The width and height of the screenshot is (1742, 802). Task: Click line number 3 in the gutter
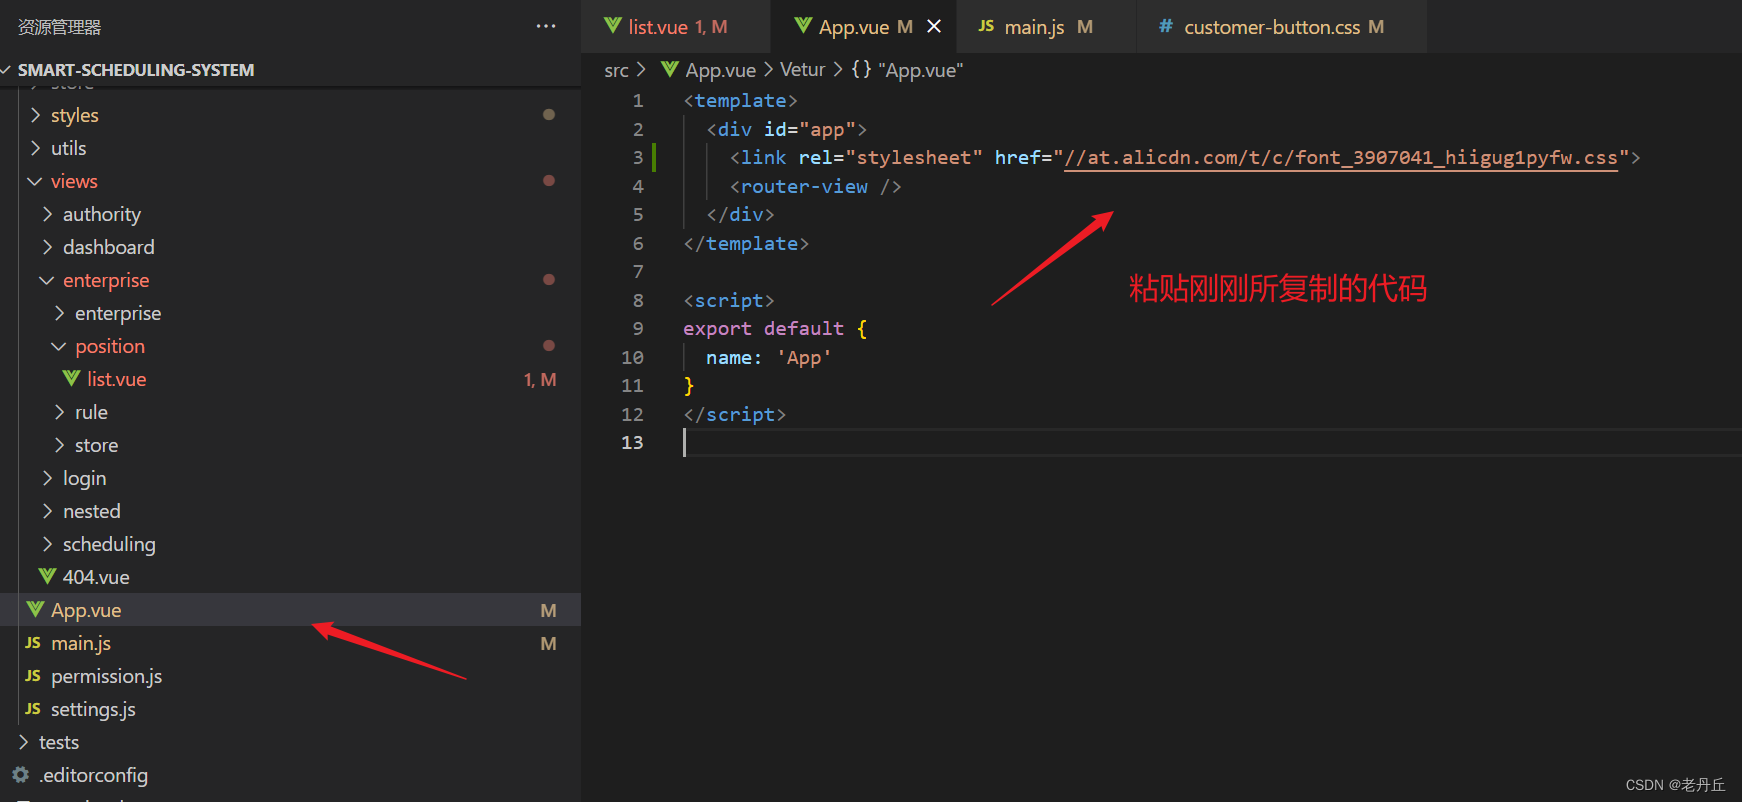click(638, 158)
